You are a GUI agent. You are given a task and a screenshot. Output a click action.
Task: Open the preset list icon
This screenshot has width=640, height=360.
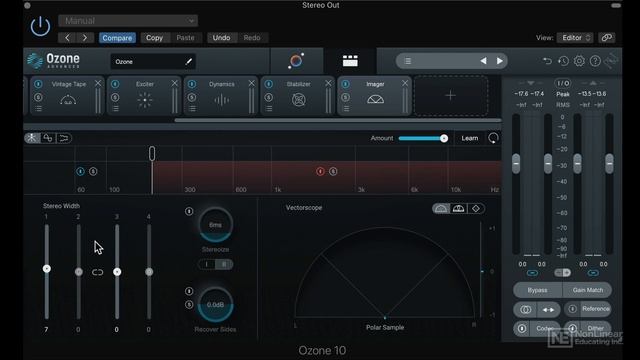(407, 61)
